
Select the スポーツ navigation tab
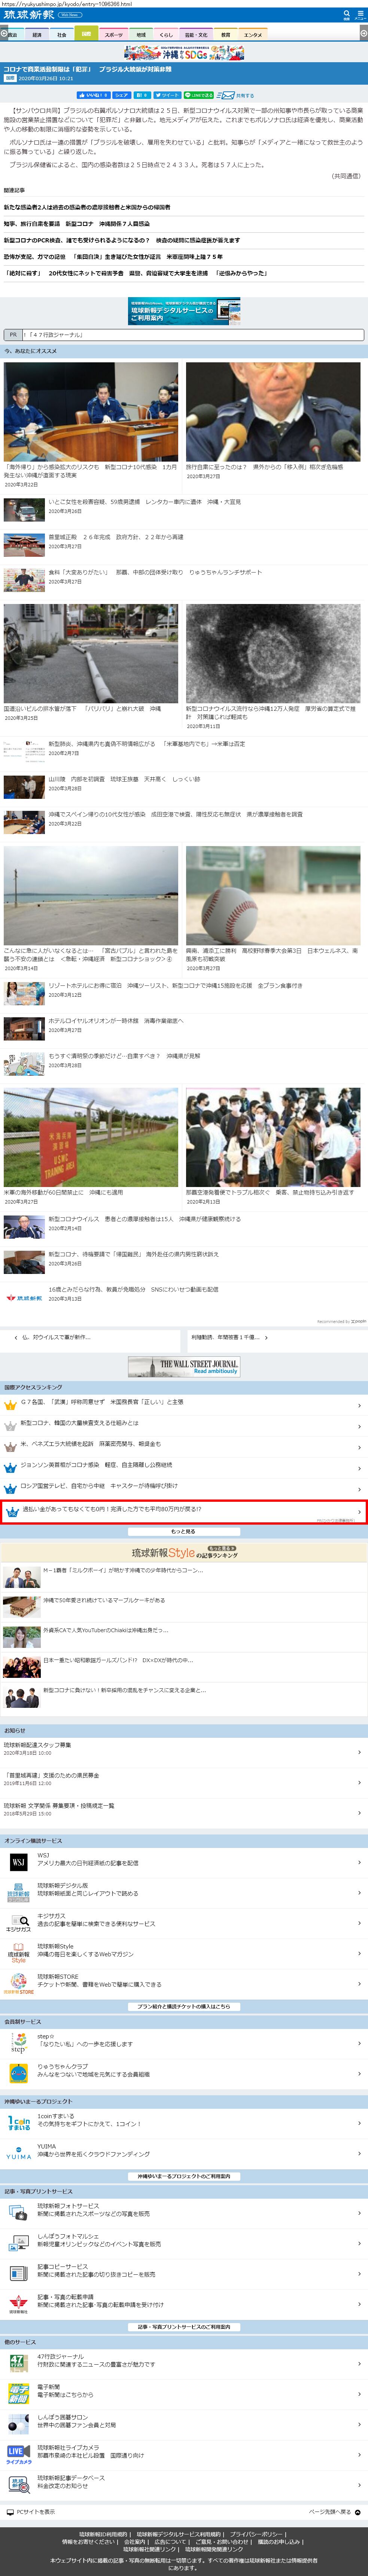113,34
